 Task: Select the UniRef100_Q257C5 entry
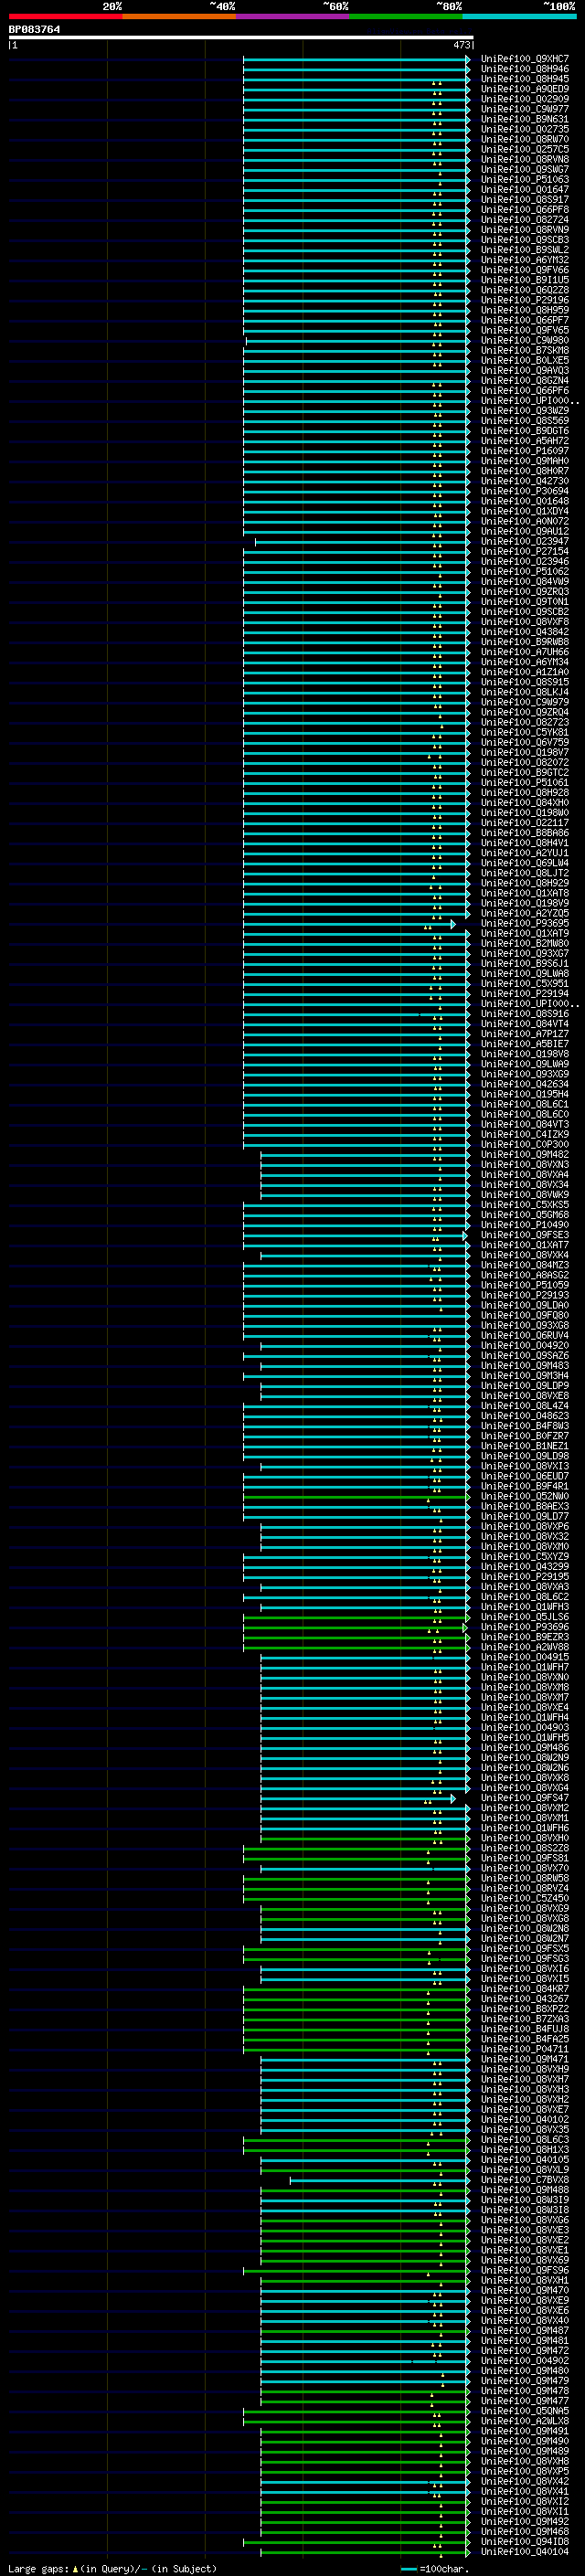(525, 149)
